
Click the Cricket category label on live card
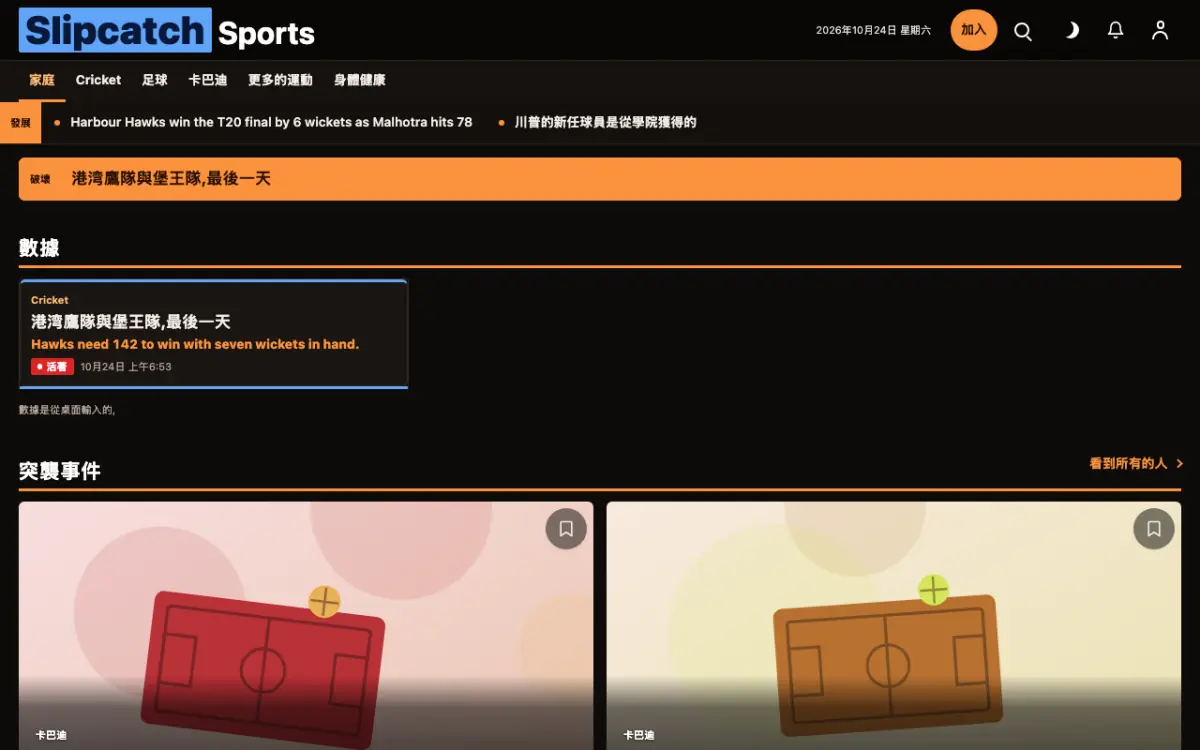click(x=50, y=300)
